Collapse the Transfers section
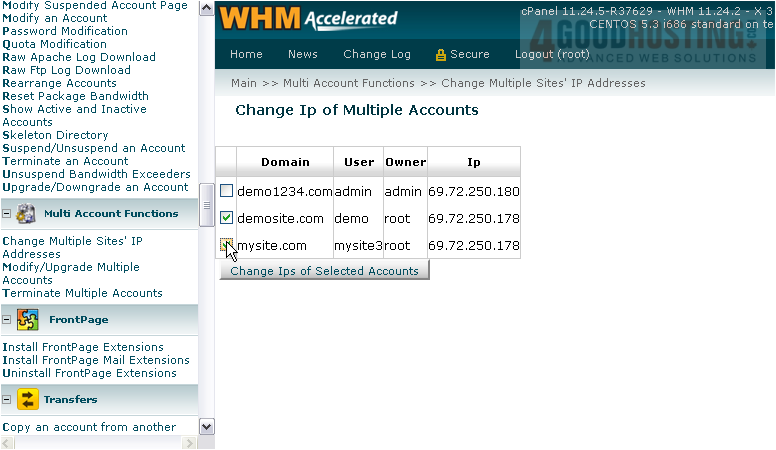 coord(7,400)
